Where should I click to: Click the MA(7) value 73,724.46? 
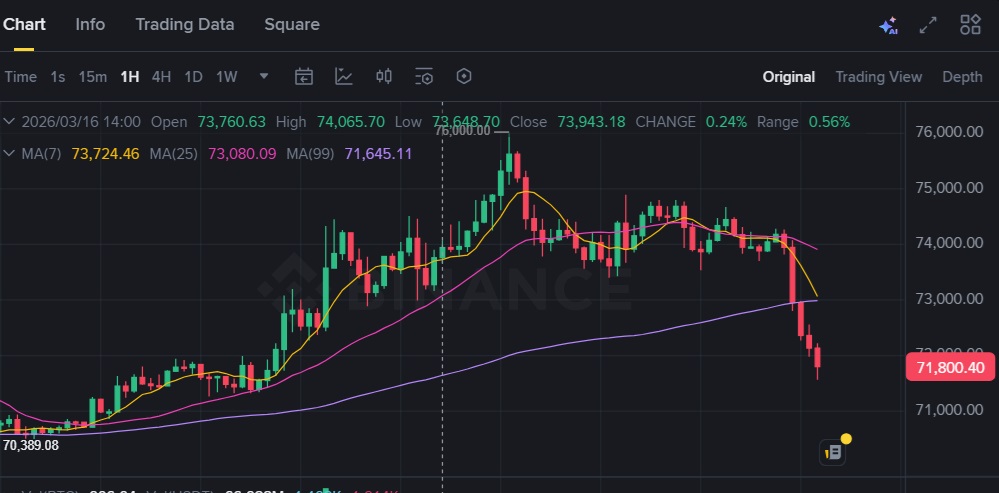(105, 154)
